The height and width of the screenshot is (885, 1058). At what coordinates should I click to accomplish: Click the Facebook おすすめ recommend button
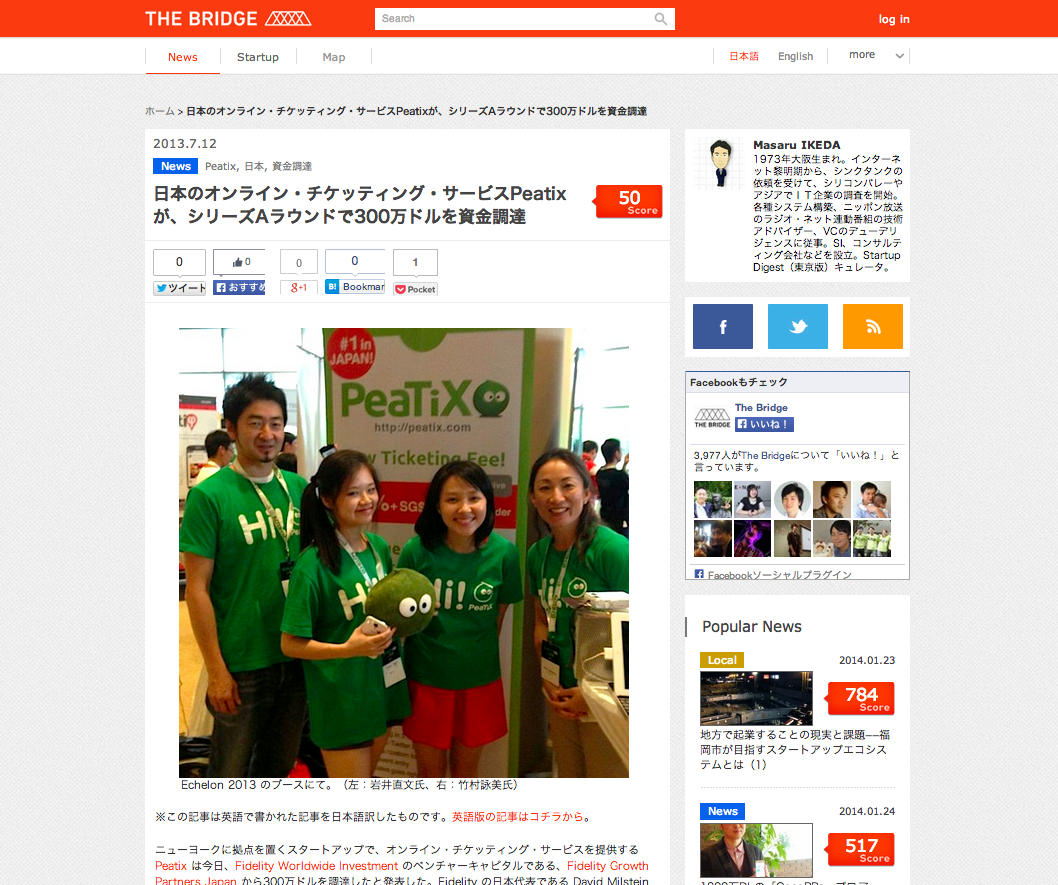[239, 287]
